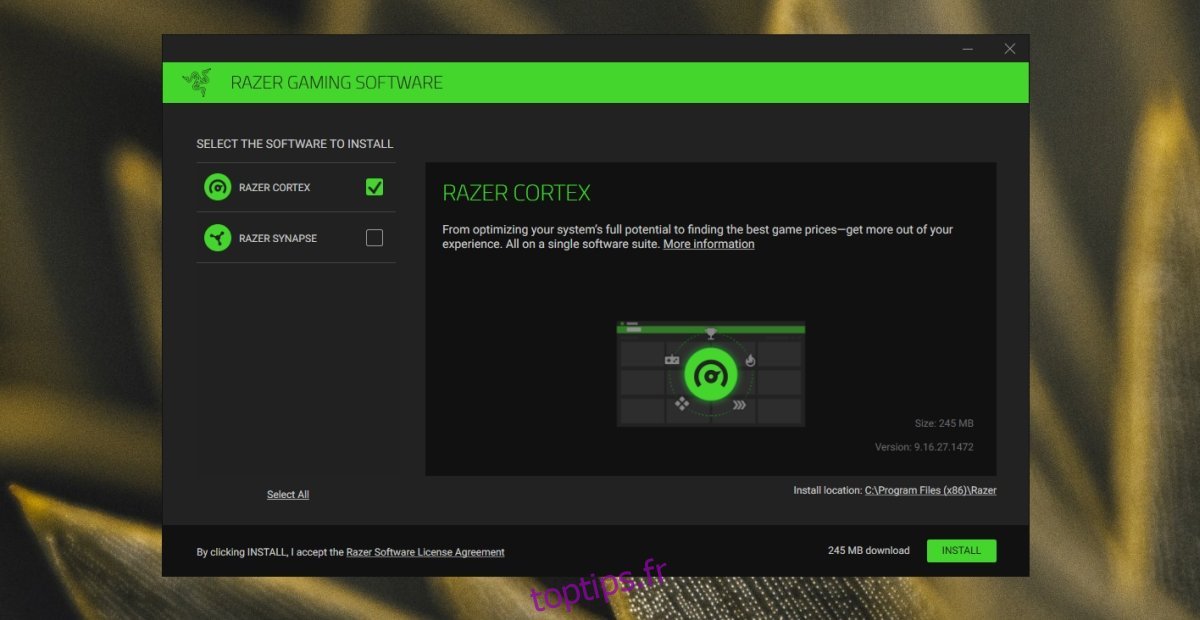Select the Razer Synapse list entry label
1200x620 pixels.
278,238
